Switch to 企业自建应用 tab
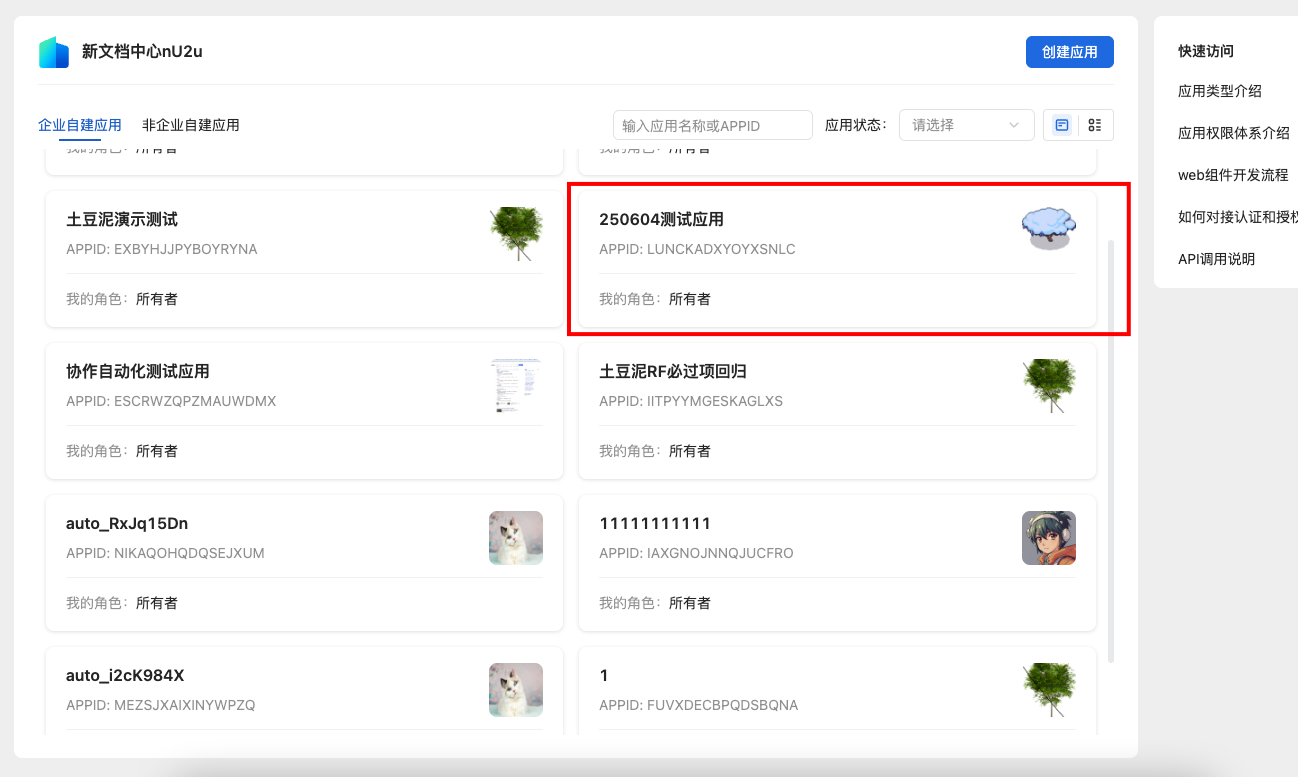The image size is (1298, 777). click(x=80, y=125)
